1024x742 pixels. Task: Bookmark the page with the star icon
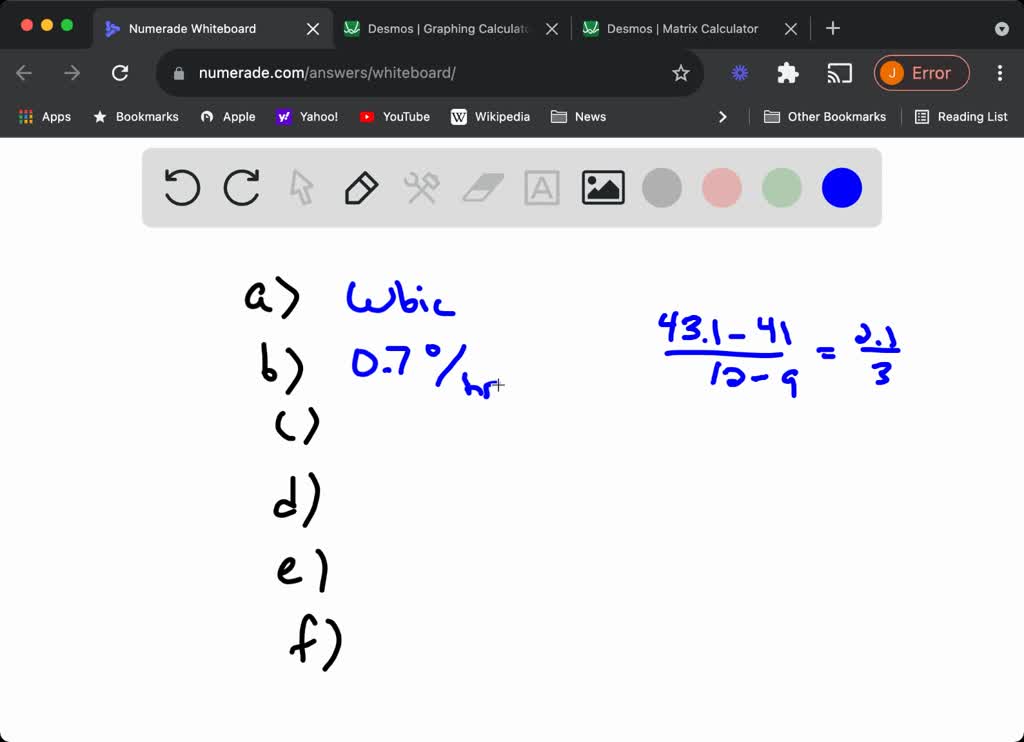coord(681,73)
